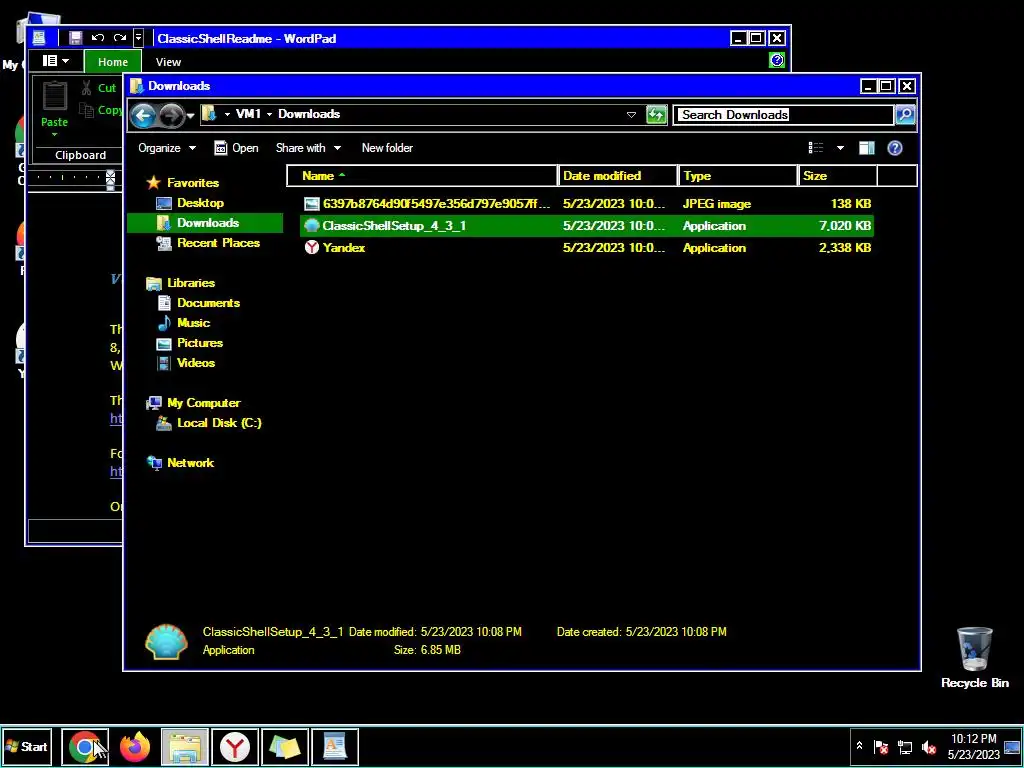Sort by Date modified column
The width and height of the screenshot is (1024, 768).
[618, 176]
